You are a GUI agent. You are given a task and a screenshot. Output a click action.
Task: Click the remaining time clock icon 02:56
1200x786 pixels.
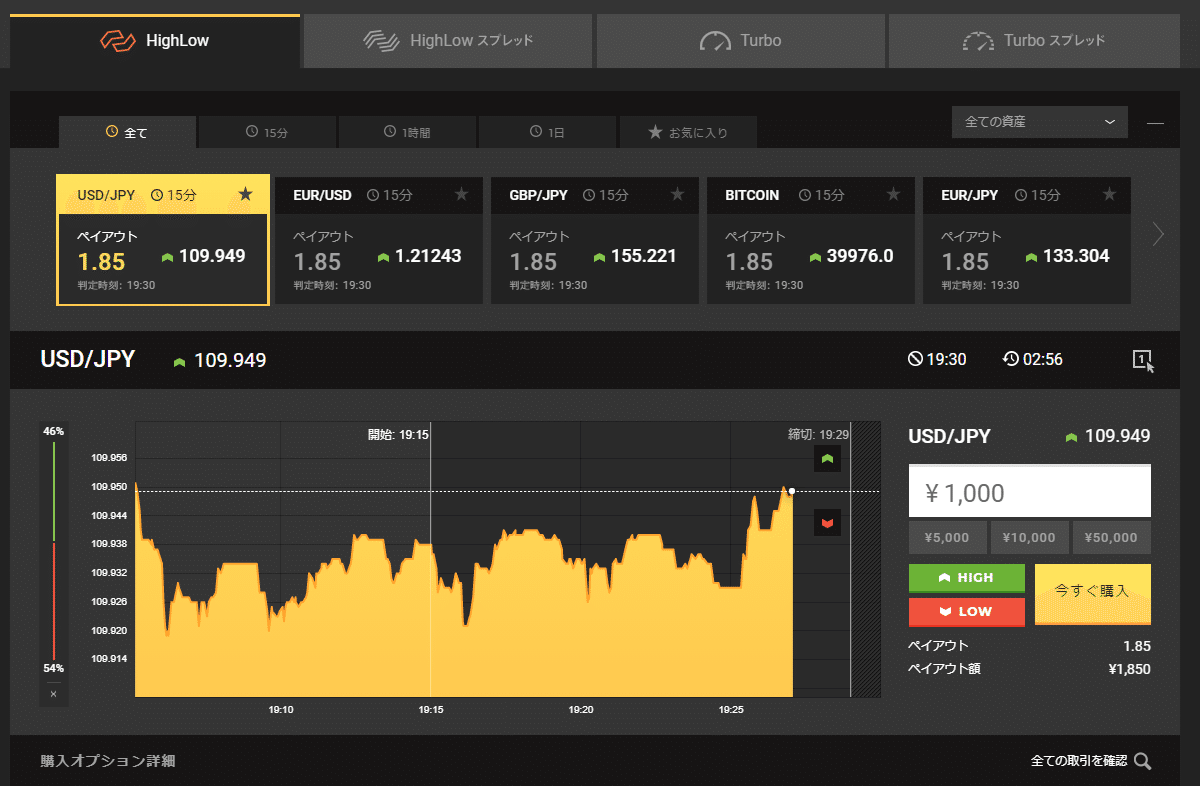click(x=1011, y=359)
